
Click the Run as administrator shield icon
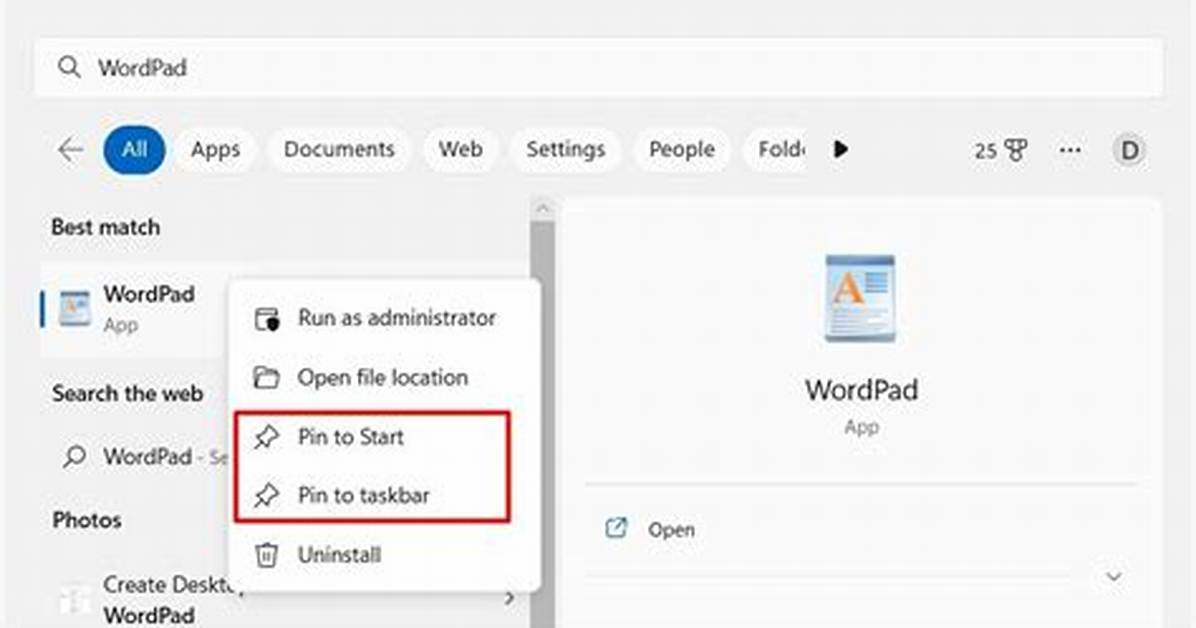point(267,318)
